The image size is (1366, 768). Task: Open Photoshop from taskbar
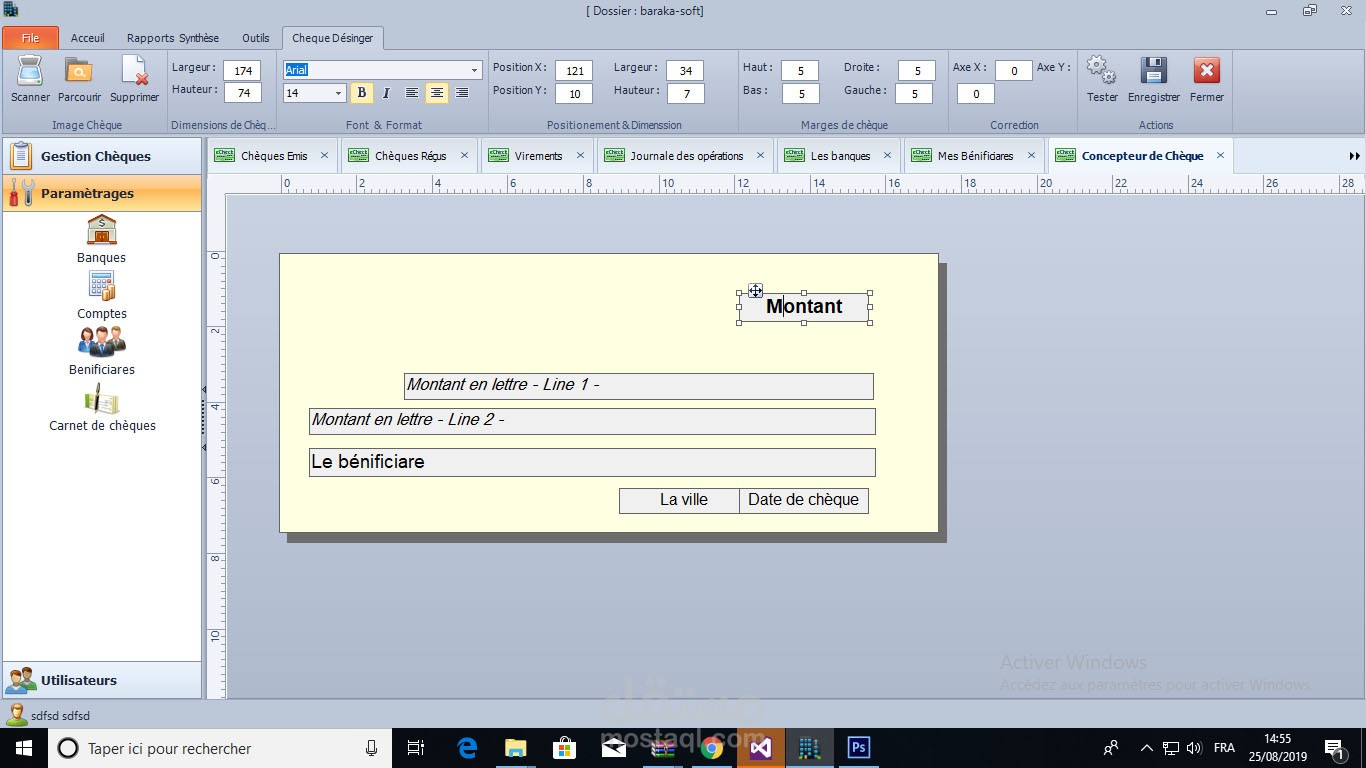click(859, 748)
